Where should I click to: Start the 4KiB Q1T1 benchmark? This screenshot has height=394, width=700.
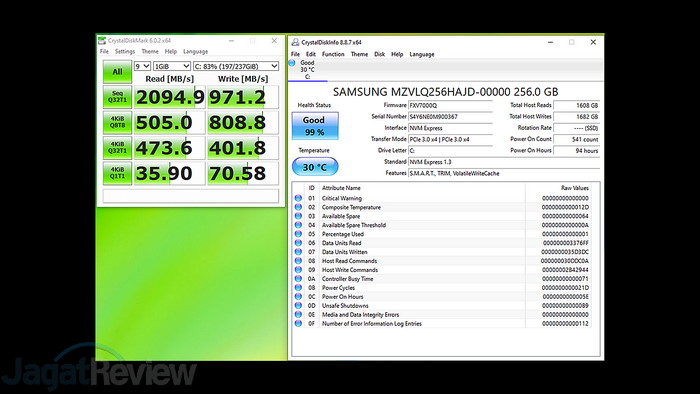point(117,173)
